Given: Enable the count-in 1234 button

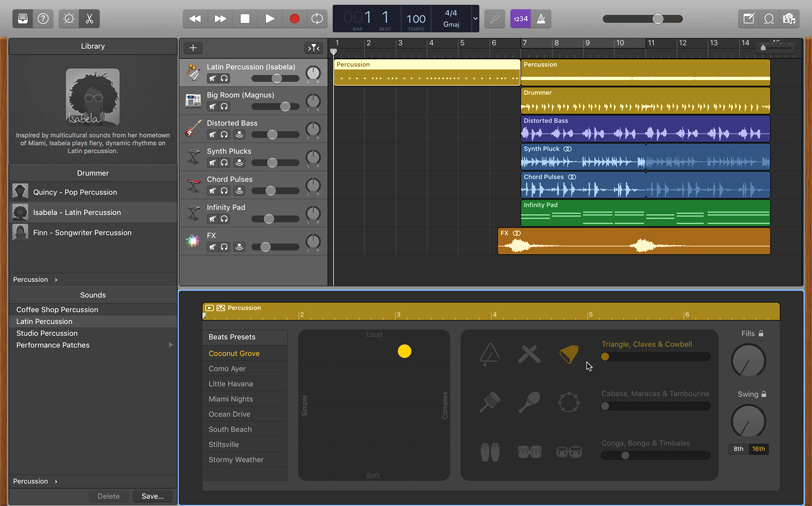Looking at the screenshot, I should 520,18.
